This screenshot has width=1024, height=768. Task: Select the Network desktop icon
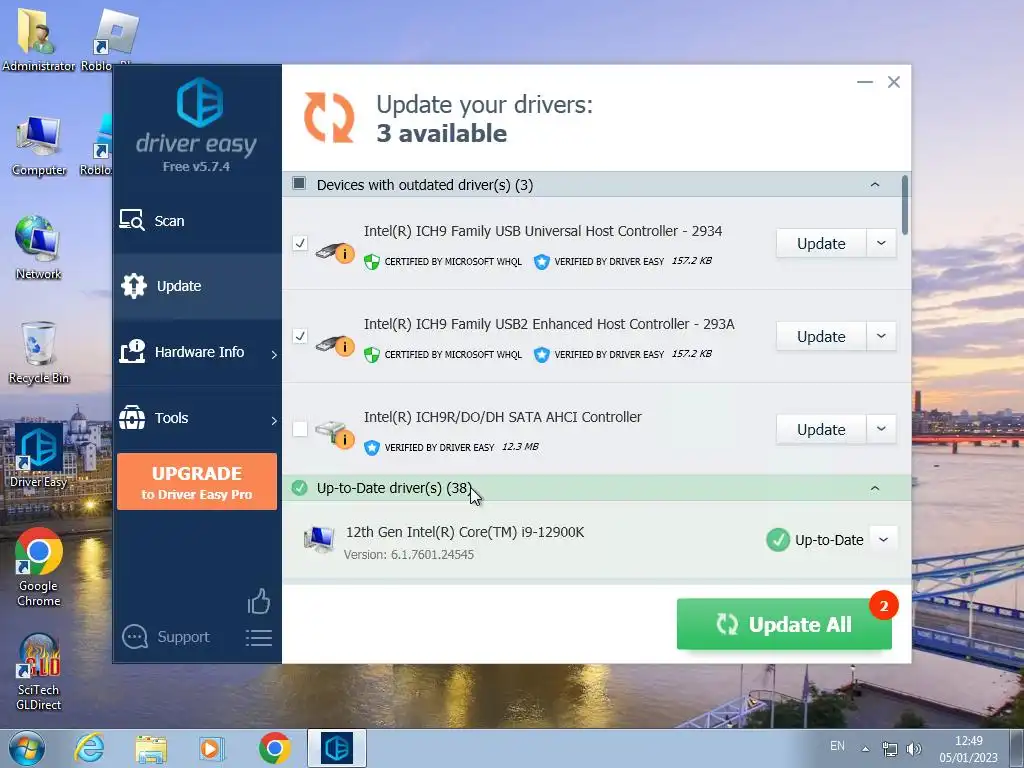[x=39, y=248]
